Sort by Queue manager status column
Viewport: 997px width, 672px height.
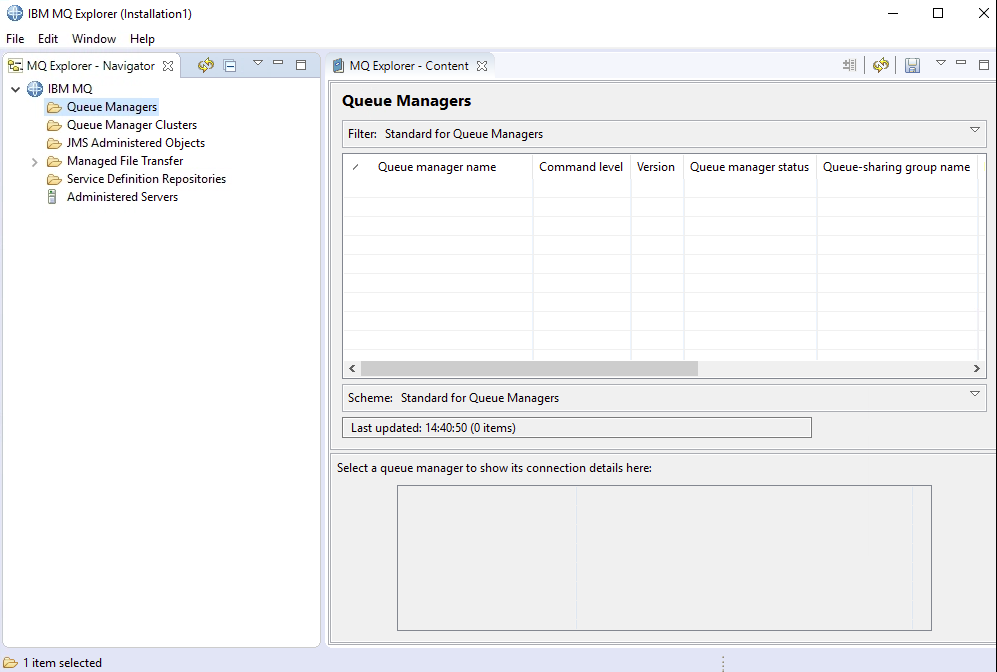[x=750, y=167]
